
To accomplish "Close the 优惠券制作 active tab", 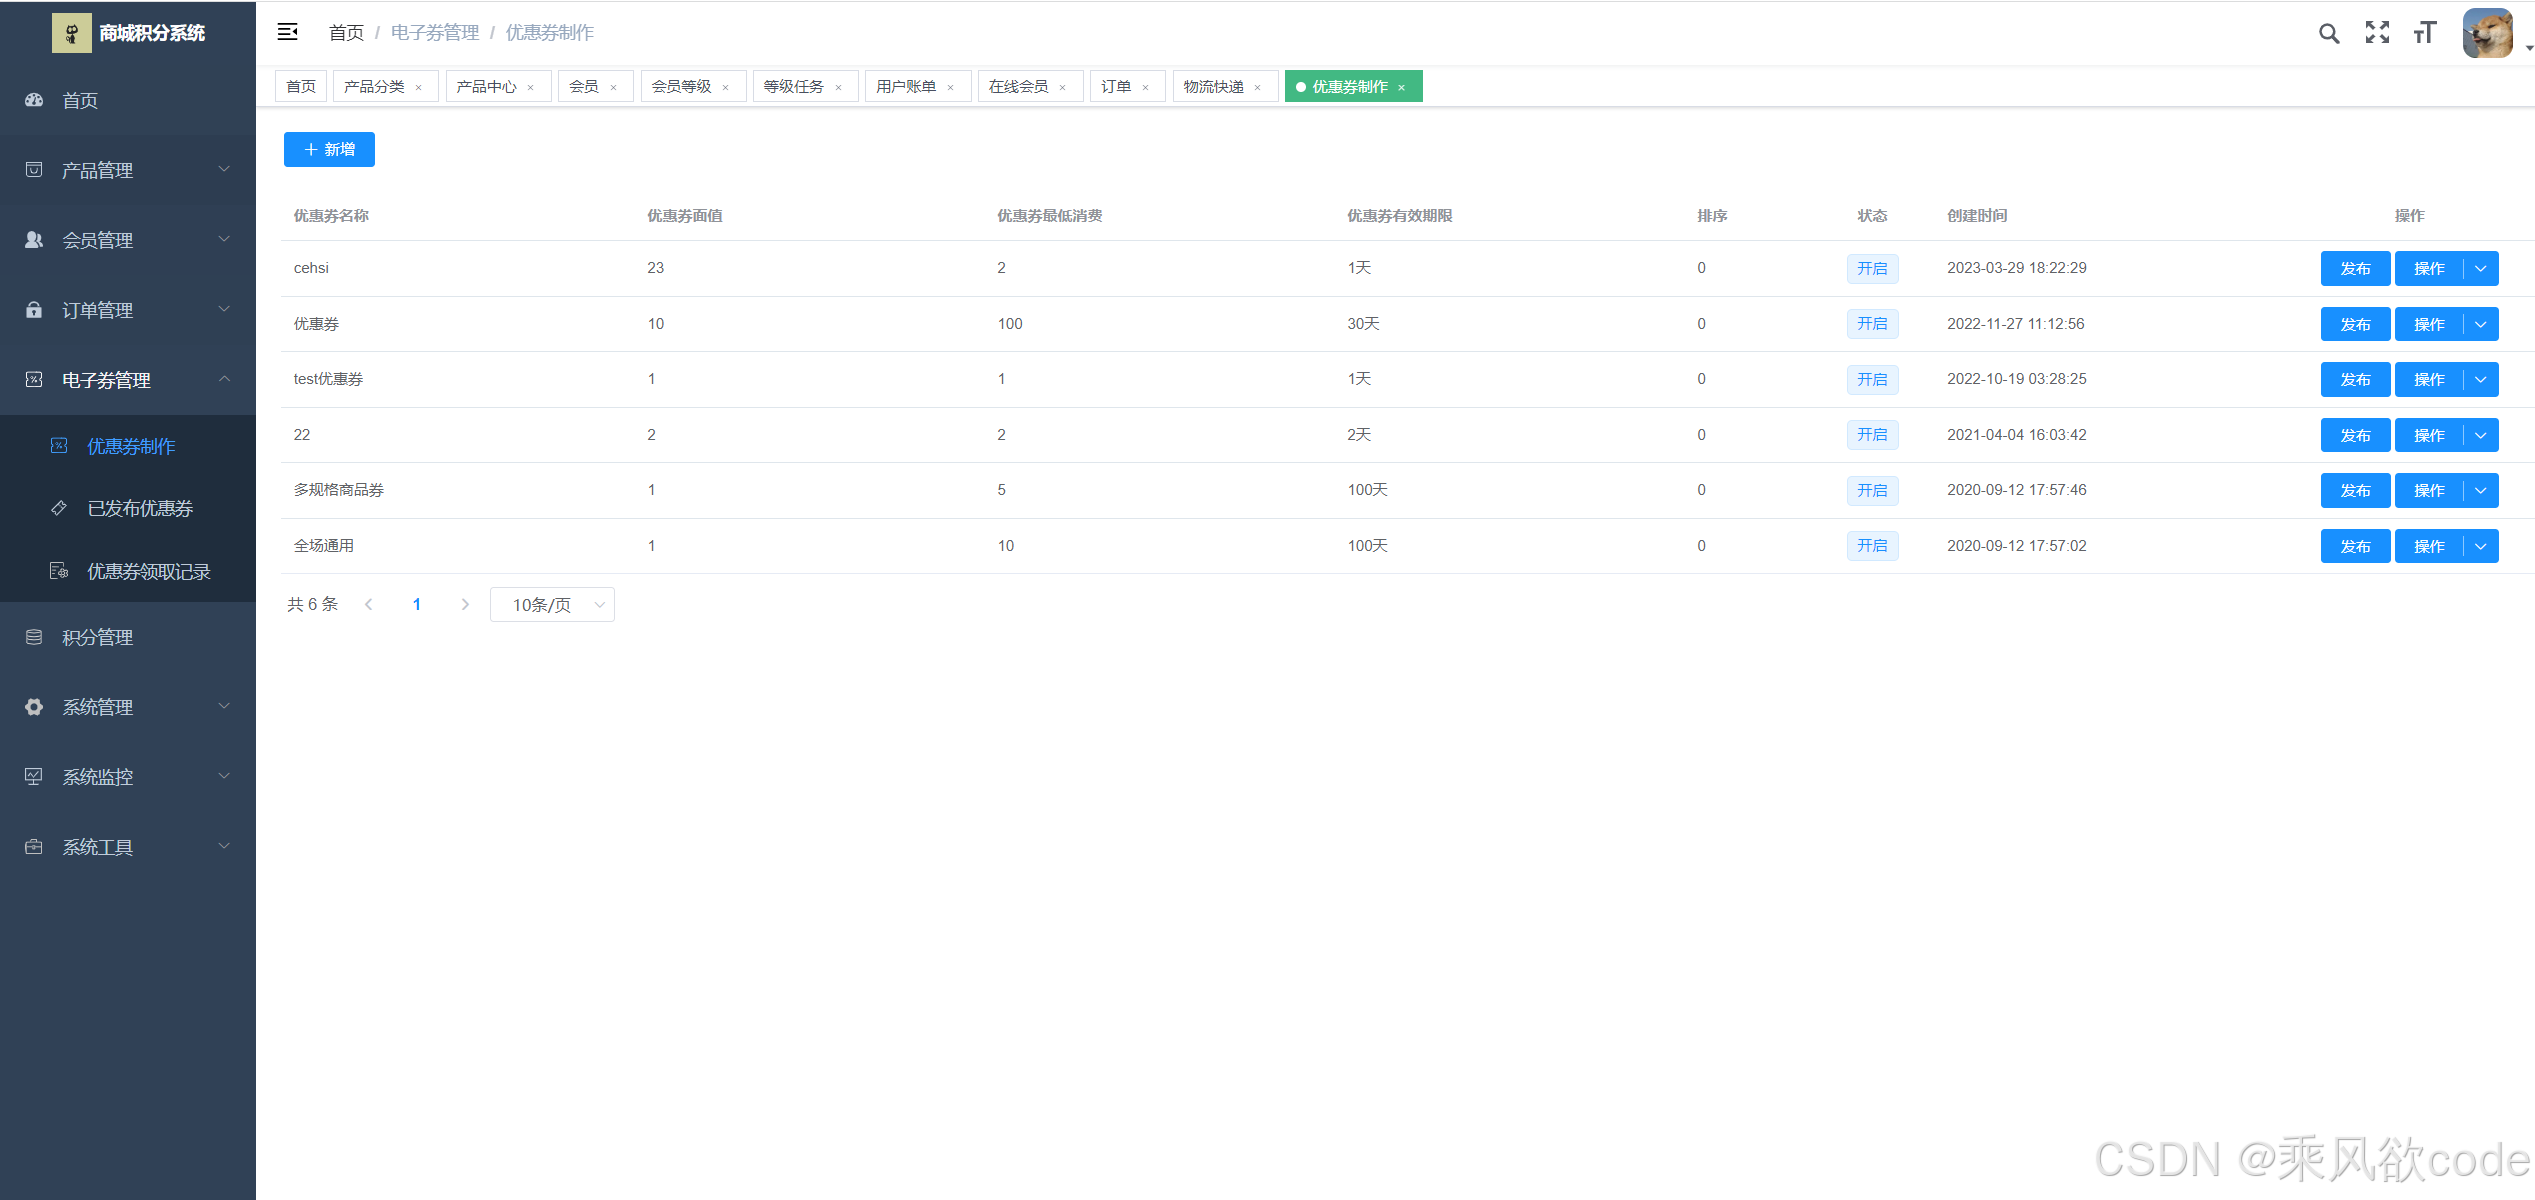I will point(1402,88).
